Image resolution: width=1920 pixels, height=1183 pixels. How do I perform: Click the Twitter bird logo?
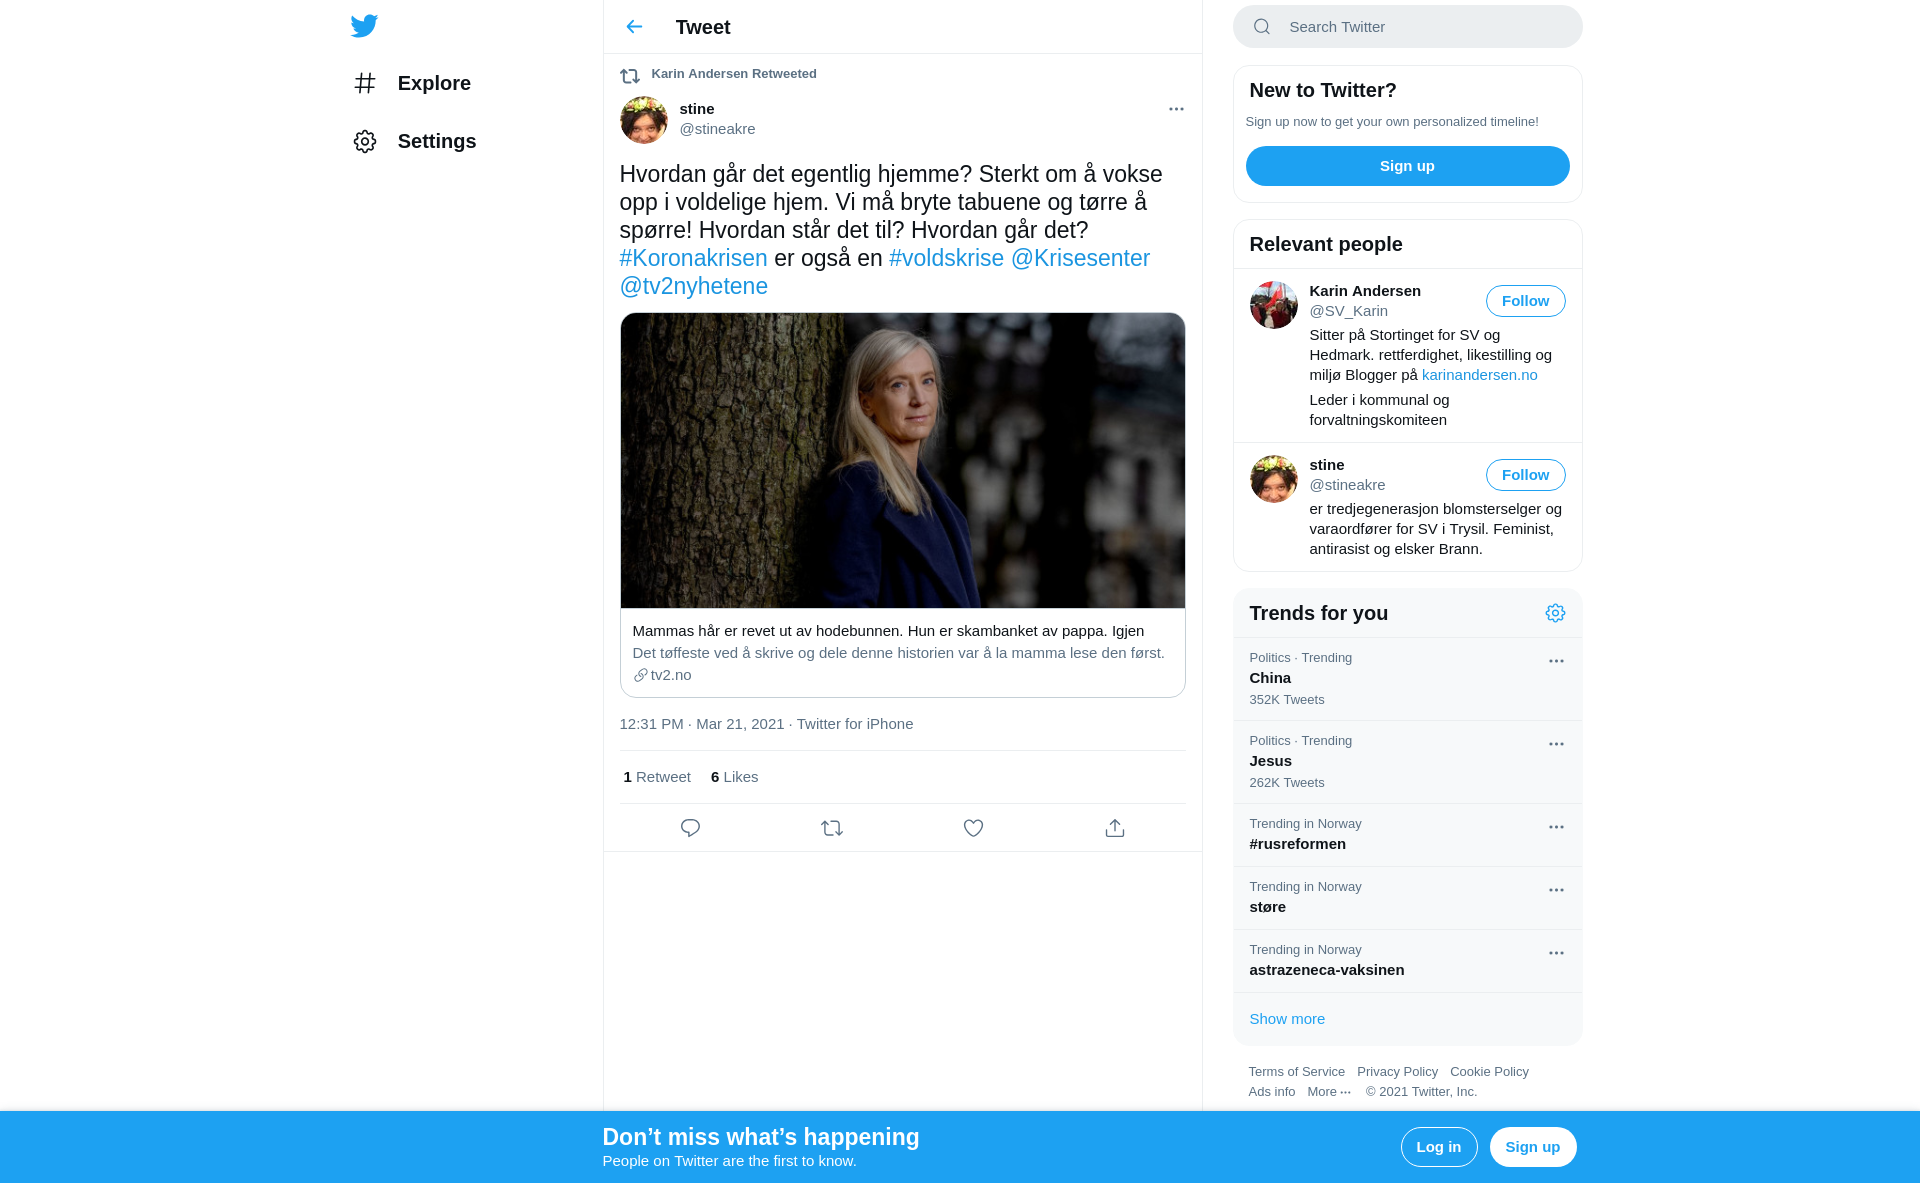[x=364, y=26]
